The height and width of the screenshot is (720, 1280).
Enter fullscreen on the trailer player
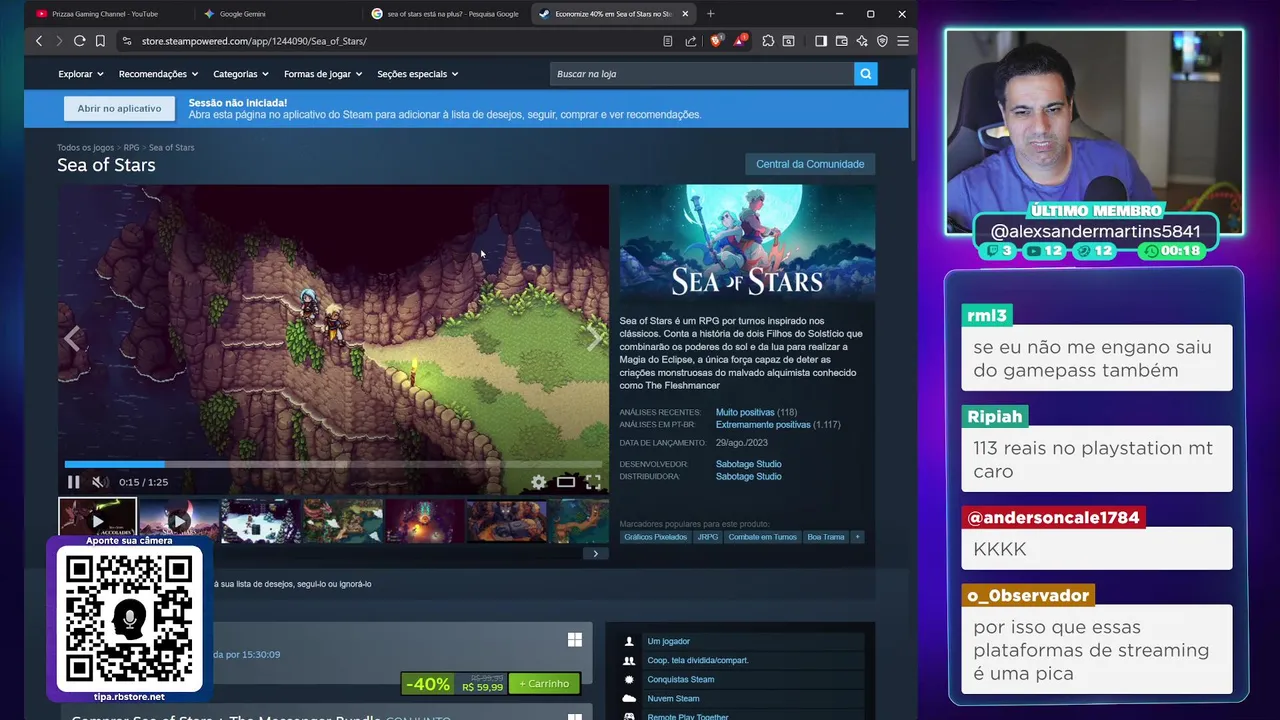point(593,482)
